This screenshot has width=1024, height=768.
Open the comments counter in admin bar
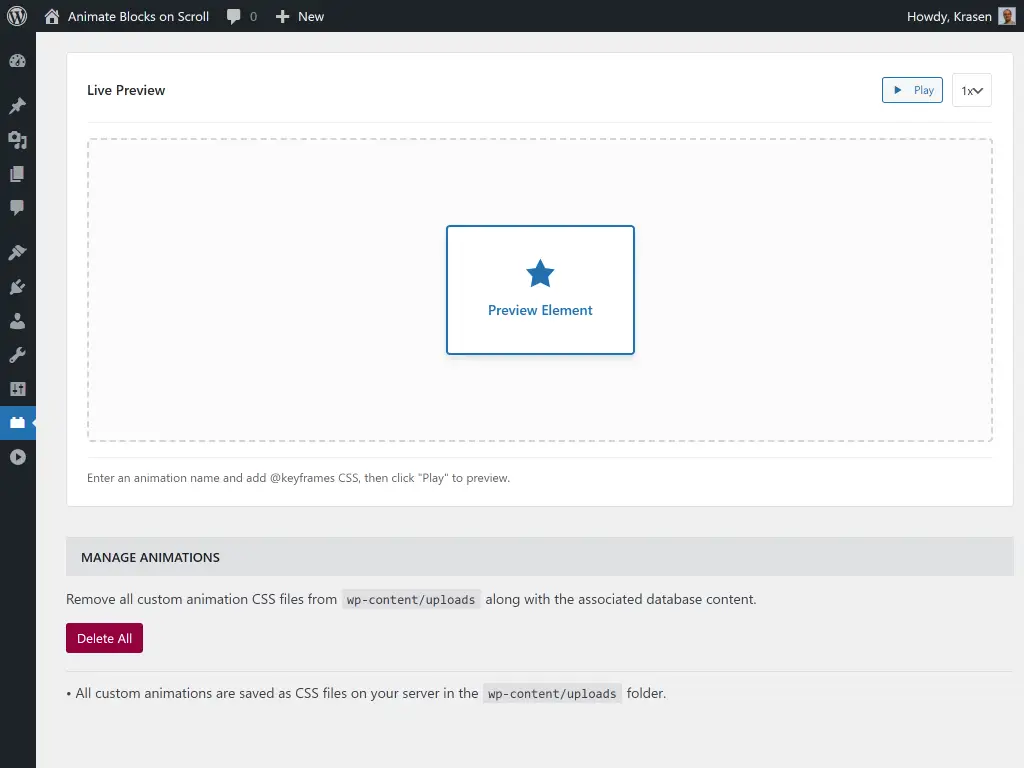point(240,16)
